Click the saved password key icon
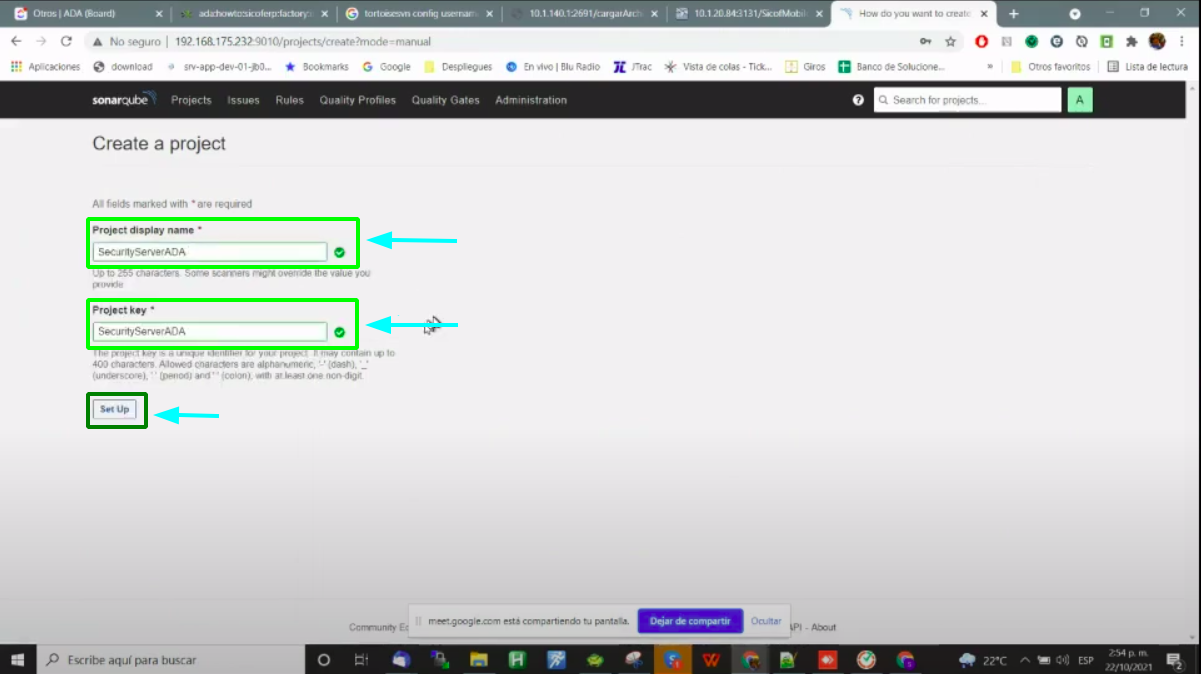 click(x=925, y=42)
